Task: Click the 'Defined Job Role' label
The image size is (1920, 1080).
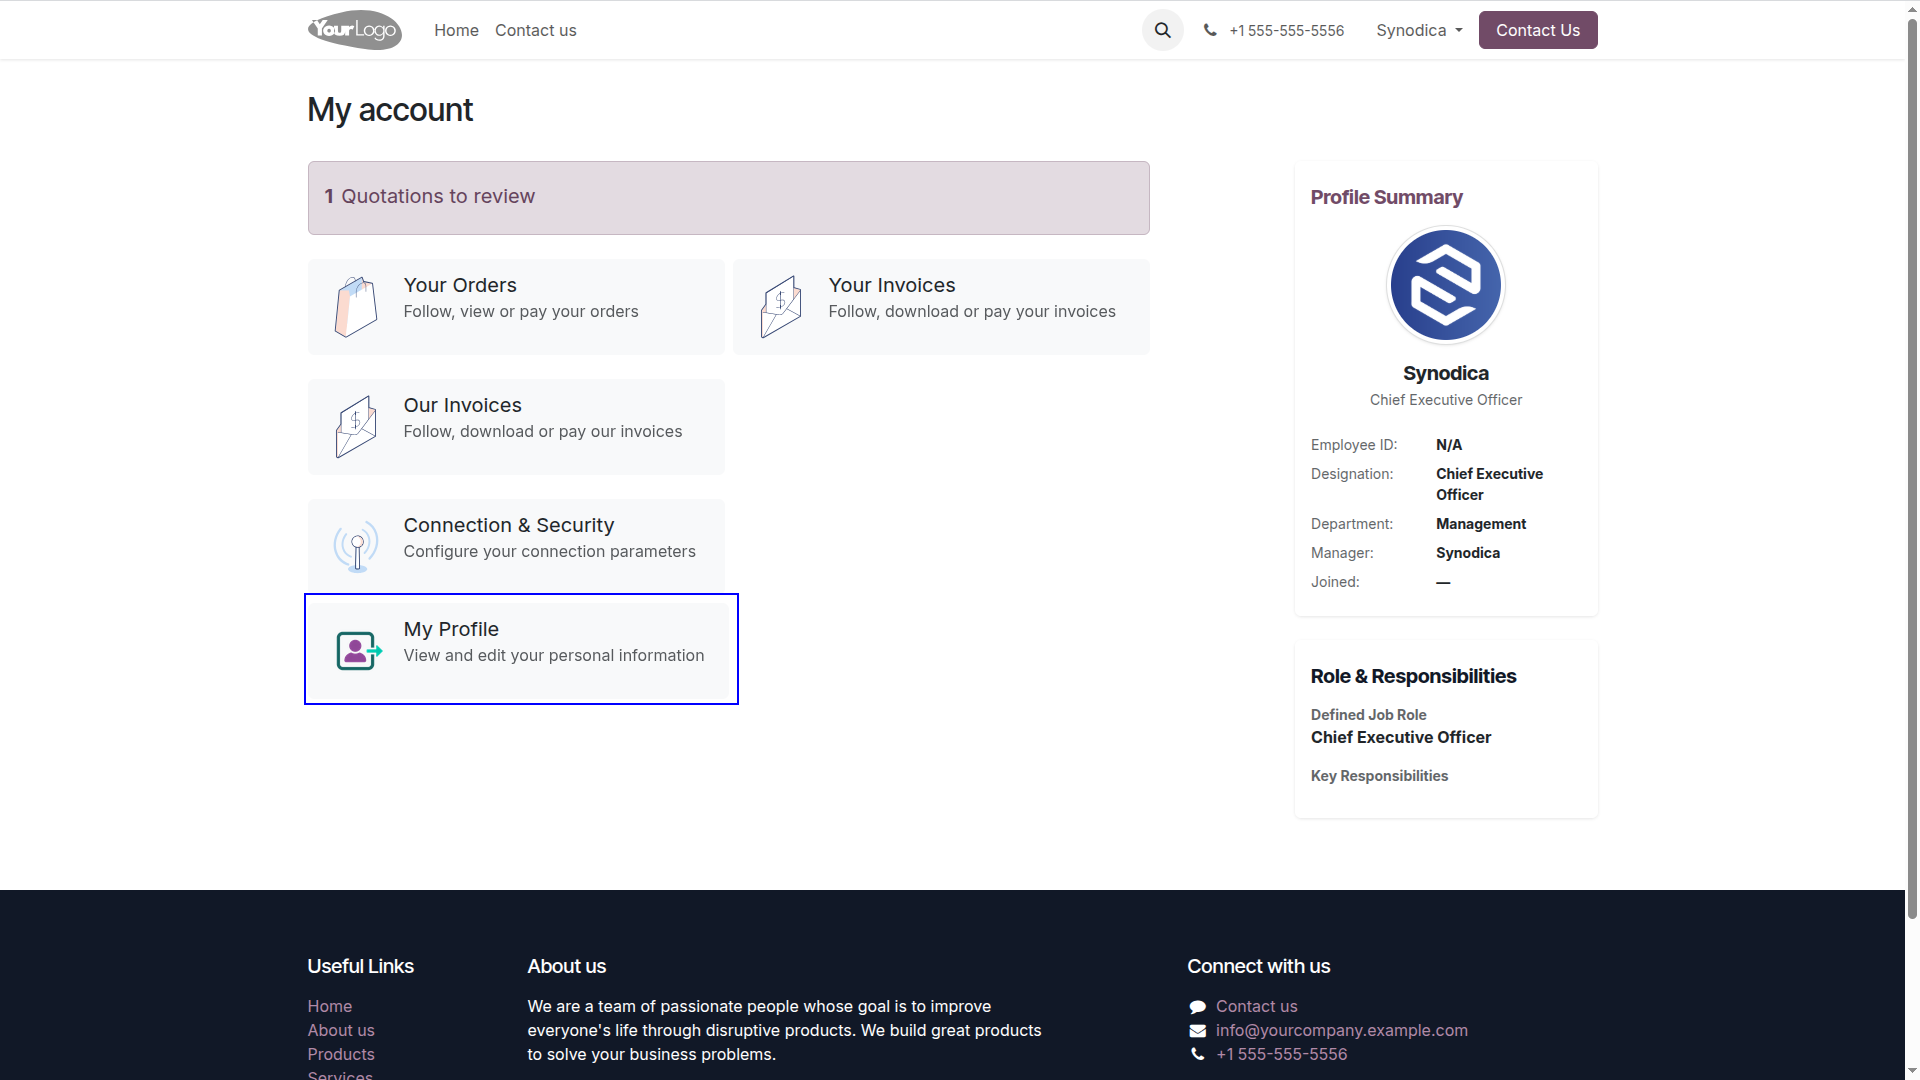Action: 1368,715
